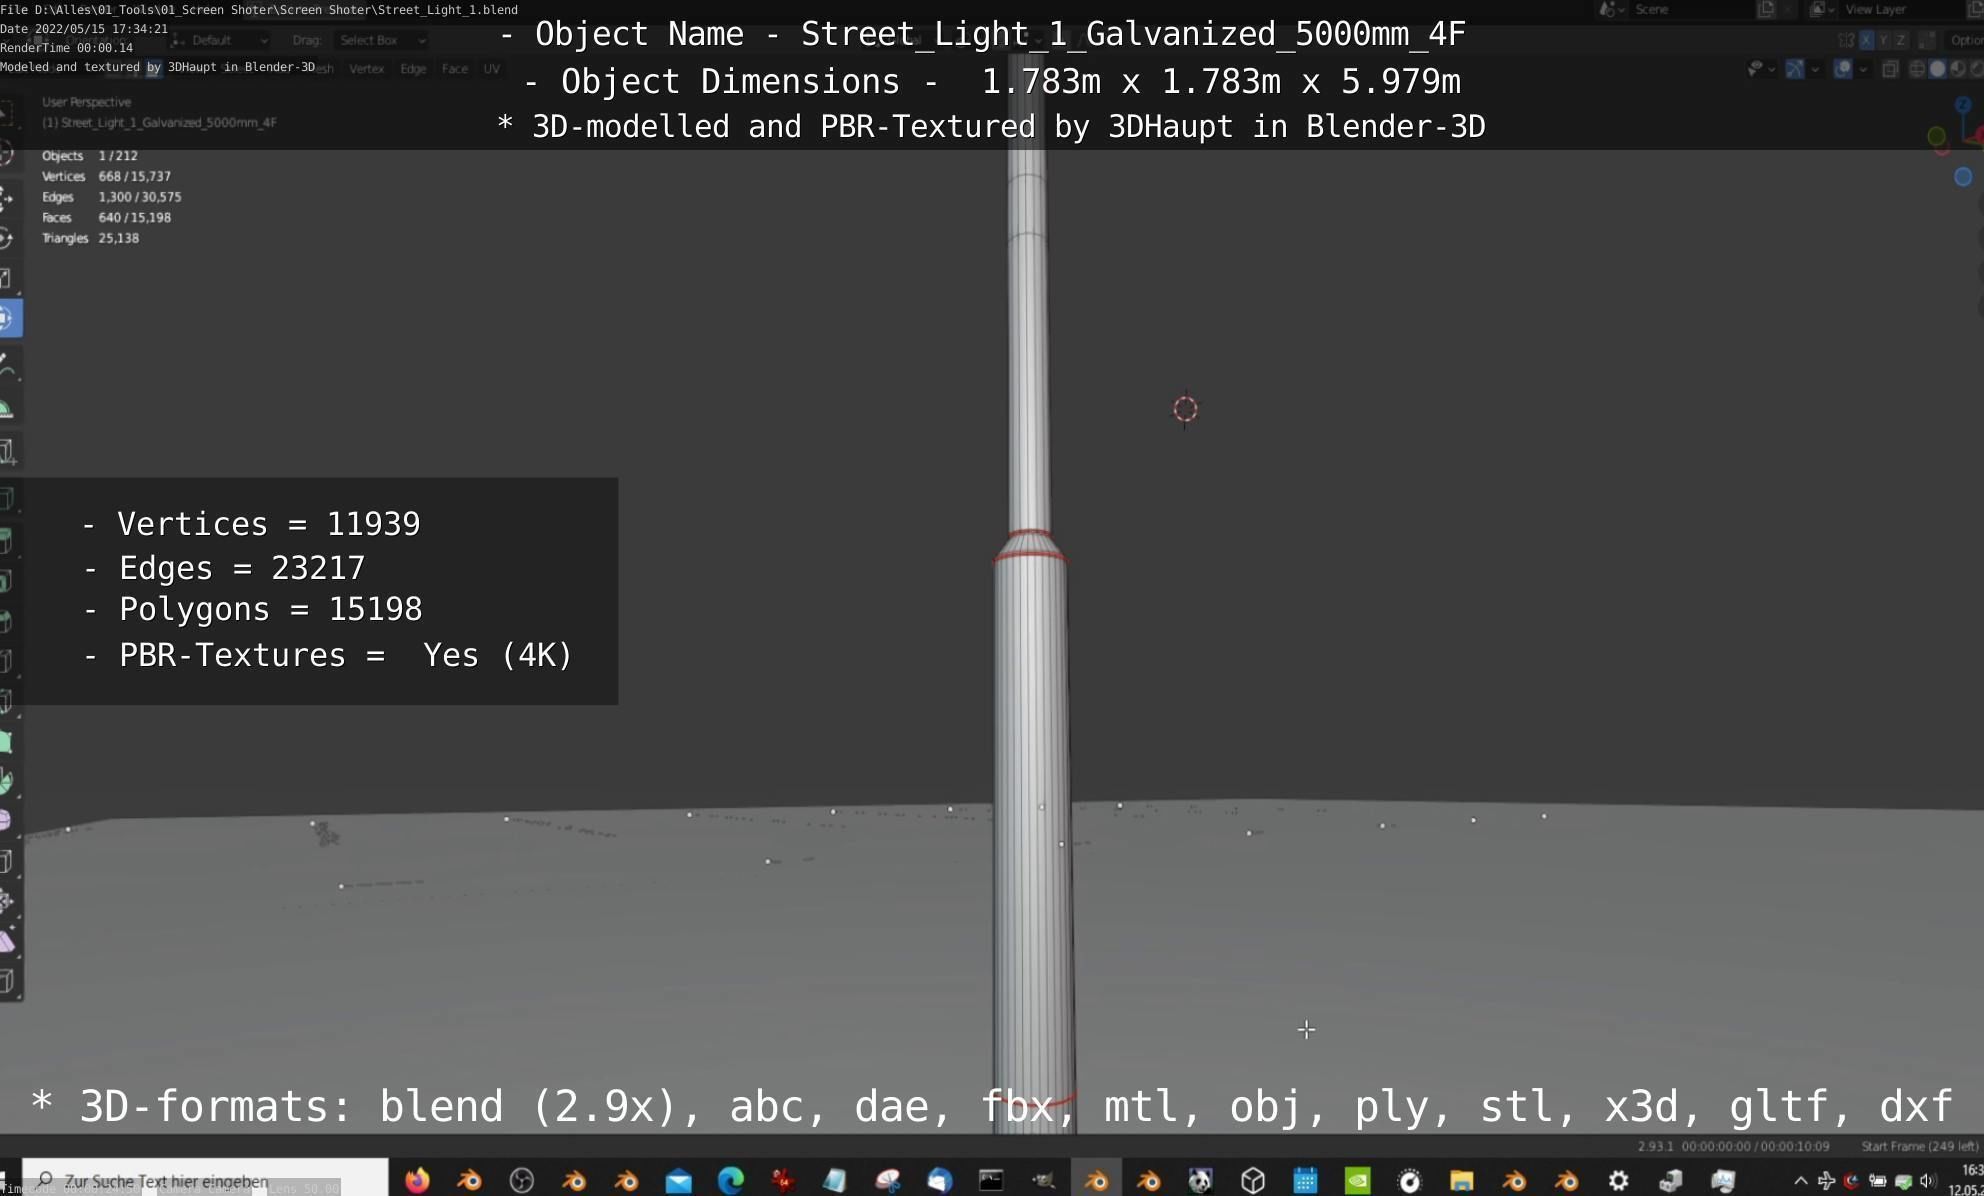Open the cube icon app in taskbar
The height and width of the screenshot is (1196, 1984).
click(1253, 1180)
